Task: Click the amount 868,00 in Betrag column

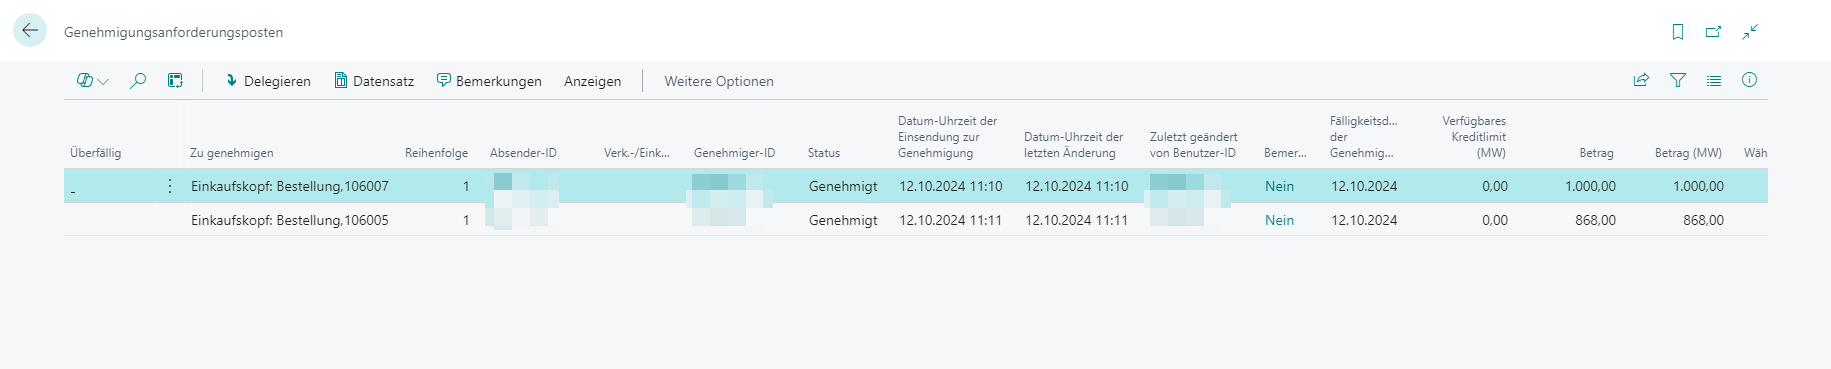Action: 1595,220
